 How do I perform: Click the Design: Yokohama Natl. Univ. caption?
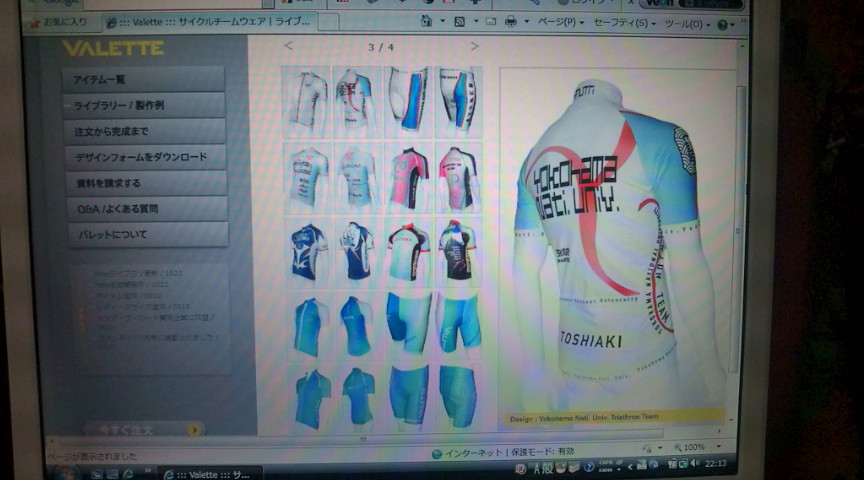[x=584, y=418]
